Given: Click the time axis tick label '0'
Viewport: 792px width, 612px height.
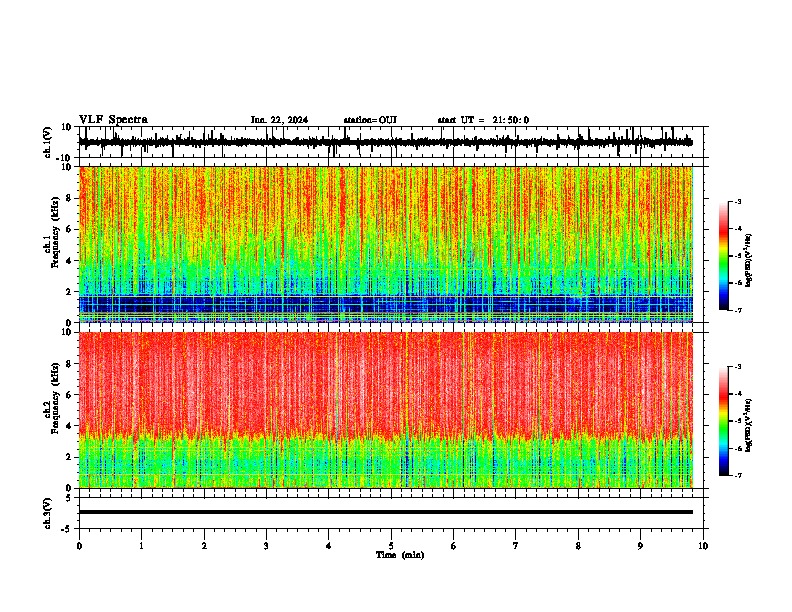Looking at the screenshot, I should [x=79, y=546].
